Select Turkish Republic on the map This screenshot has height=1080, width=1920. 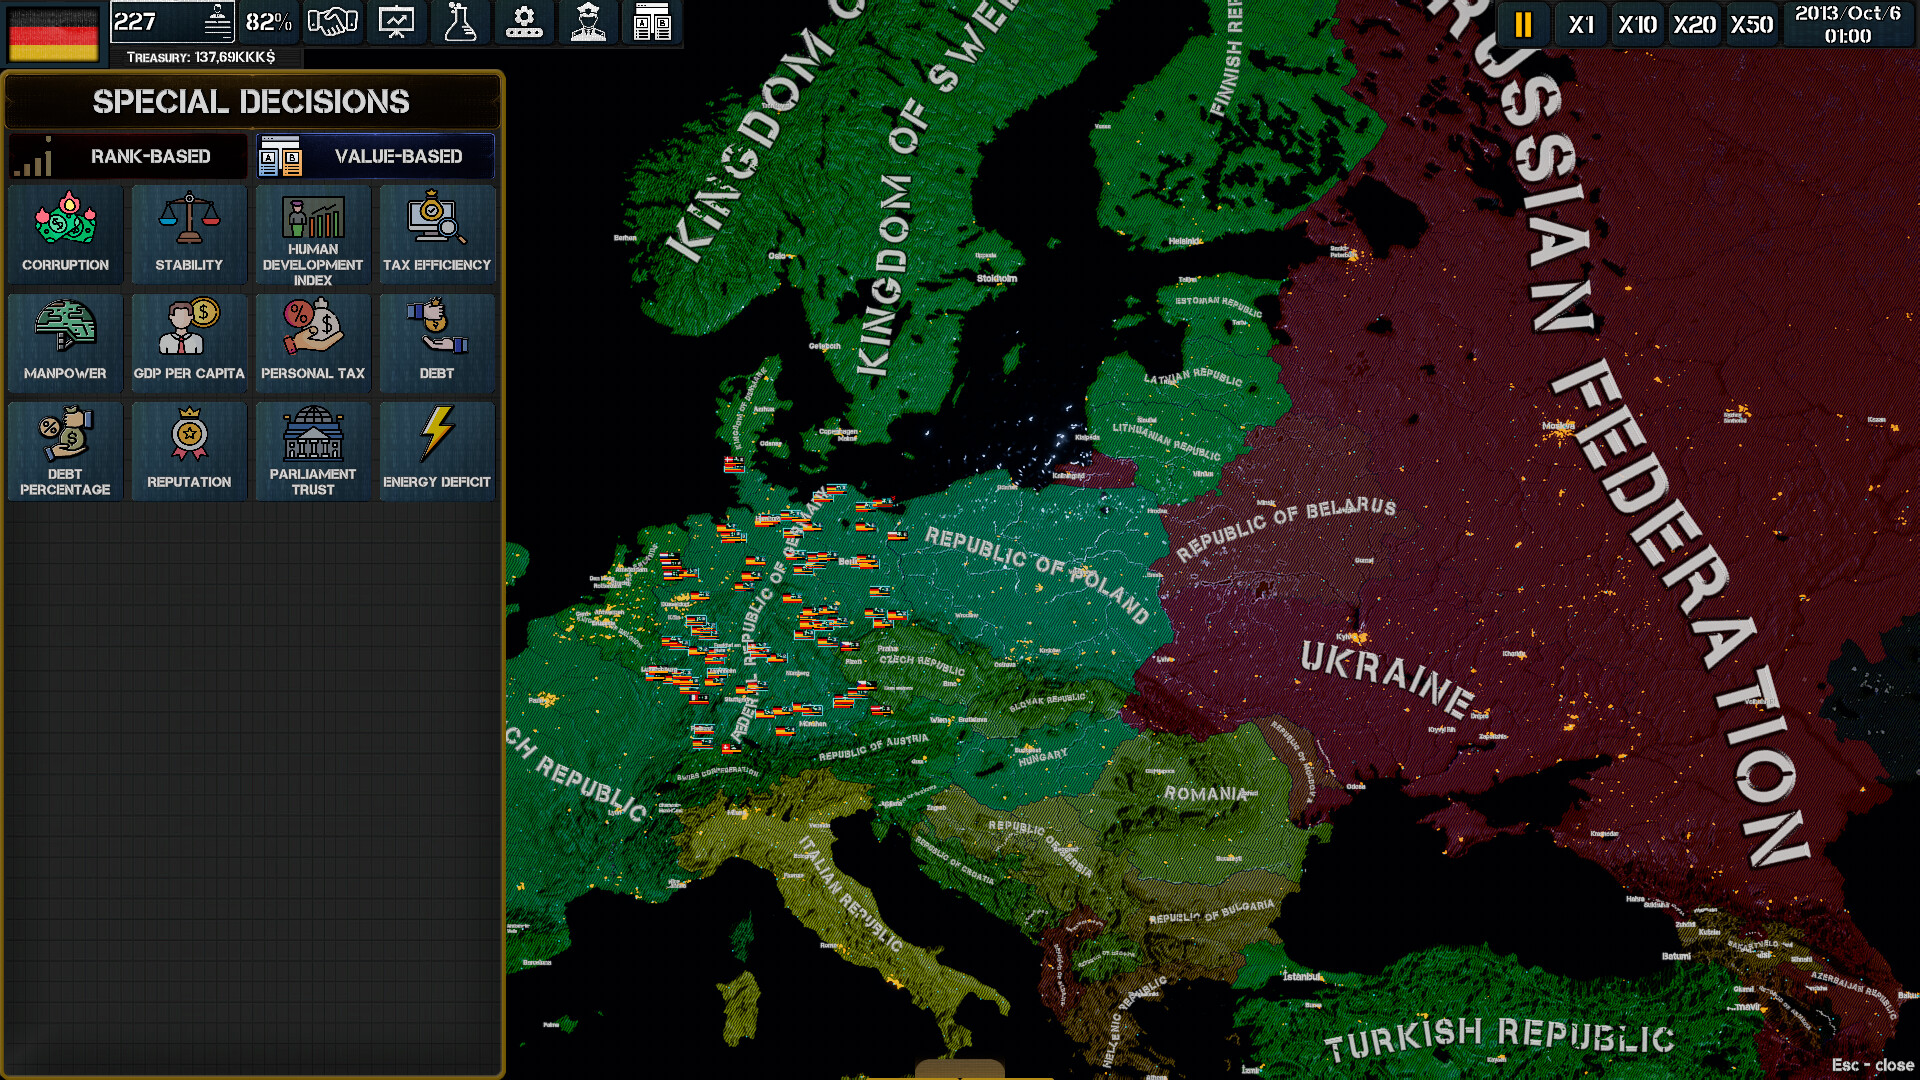[1500, 1038]
